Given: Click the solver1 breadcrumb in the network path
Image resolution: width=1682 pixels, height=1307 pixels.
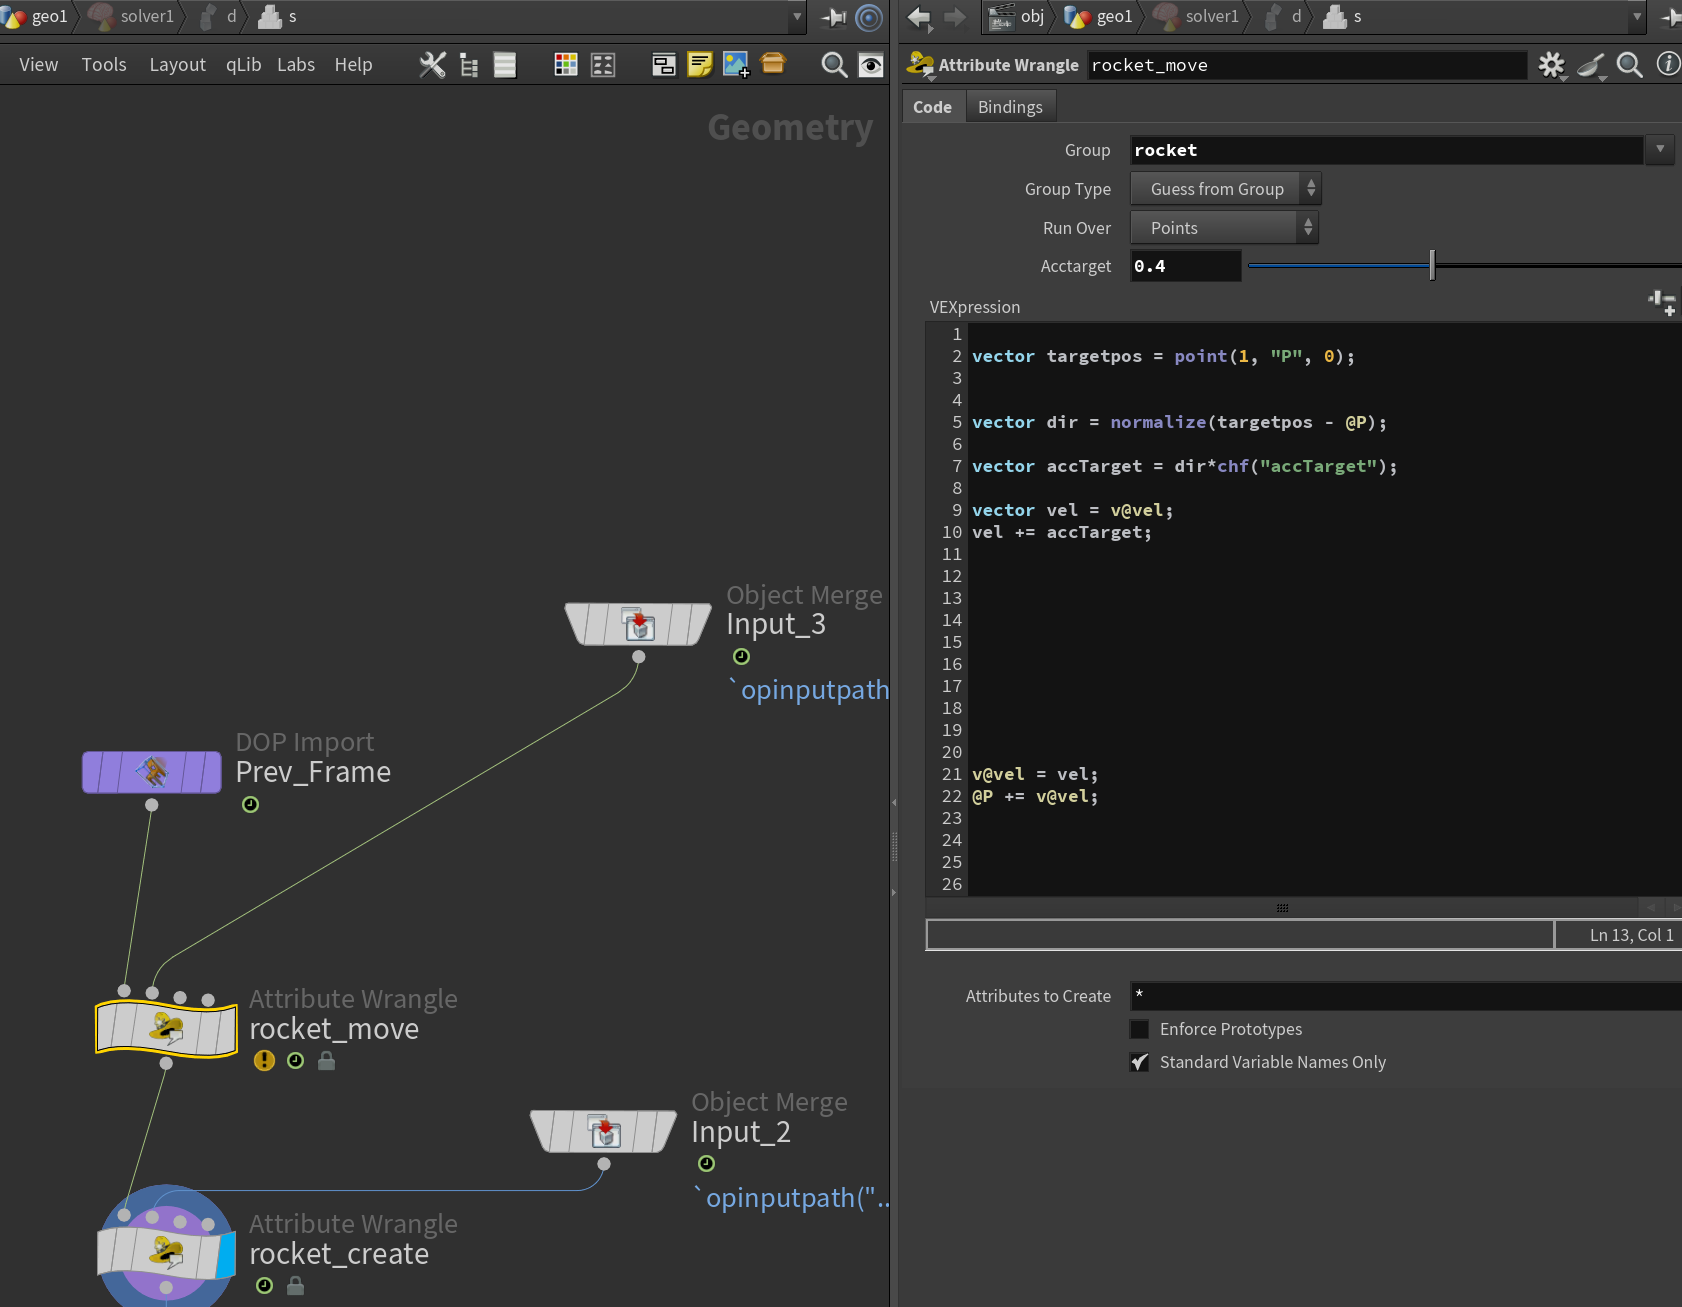Looking at the screenshot, I should coord(147,16).
